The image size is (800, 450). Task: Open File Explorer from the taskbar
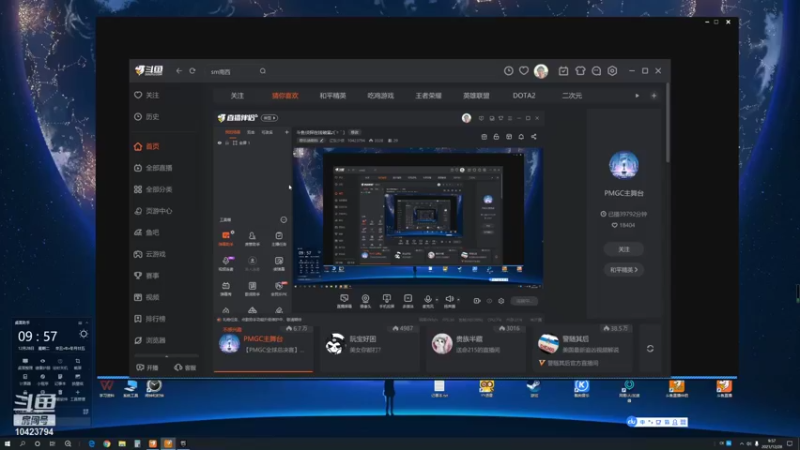[x=122, y=444]
